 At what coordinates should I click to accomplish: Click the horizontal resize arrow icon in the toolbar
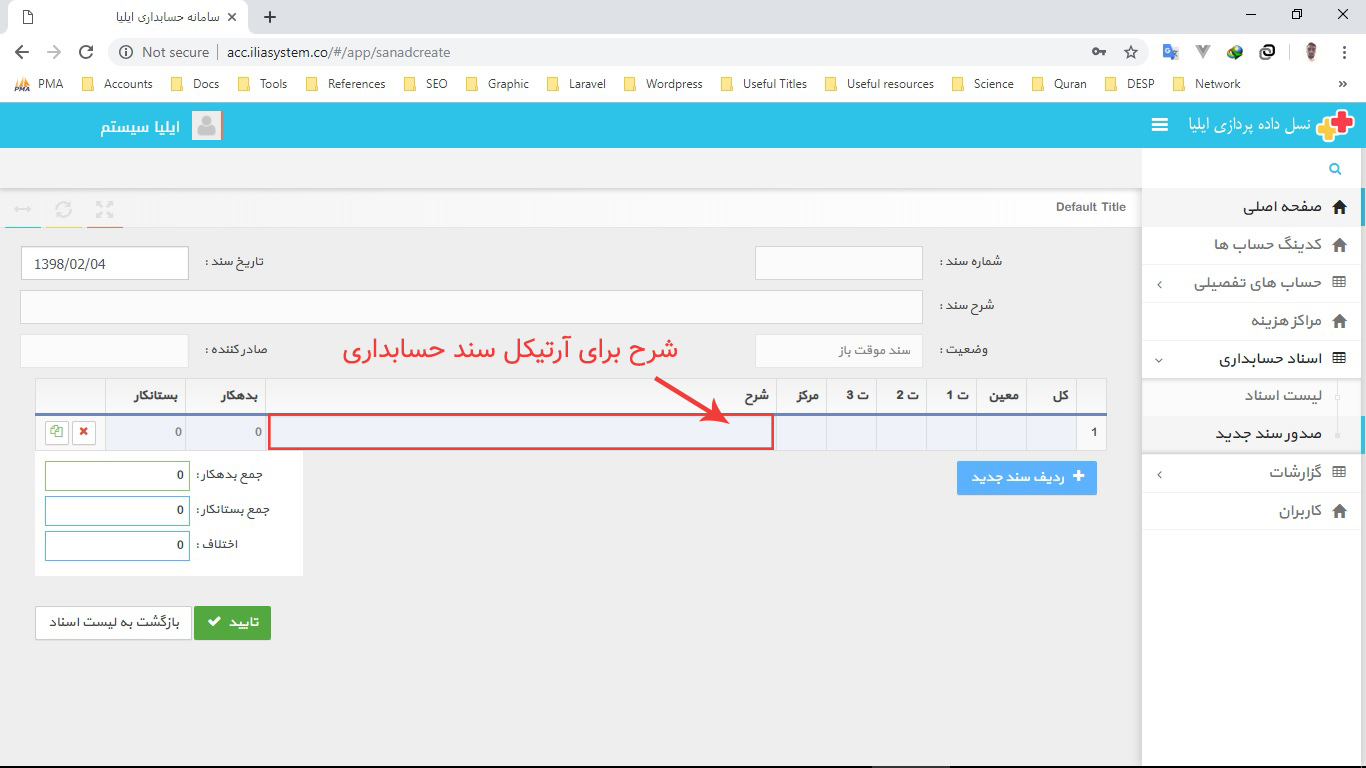[x=22, y=210]
